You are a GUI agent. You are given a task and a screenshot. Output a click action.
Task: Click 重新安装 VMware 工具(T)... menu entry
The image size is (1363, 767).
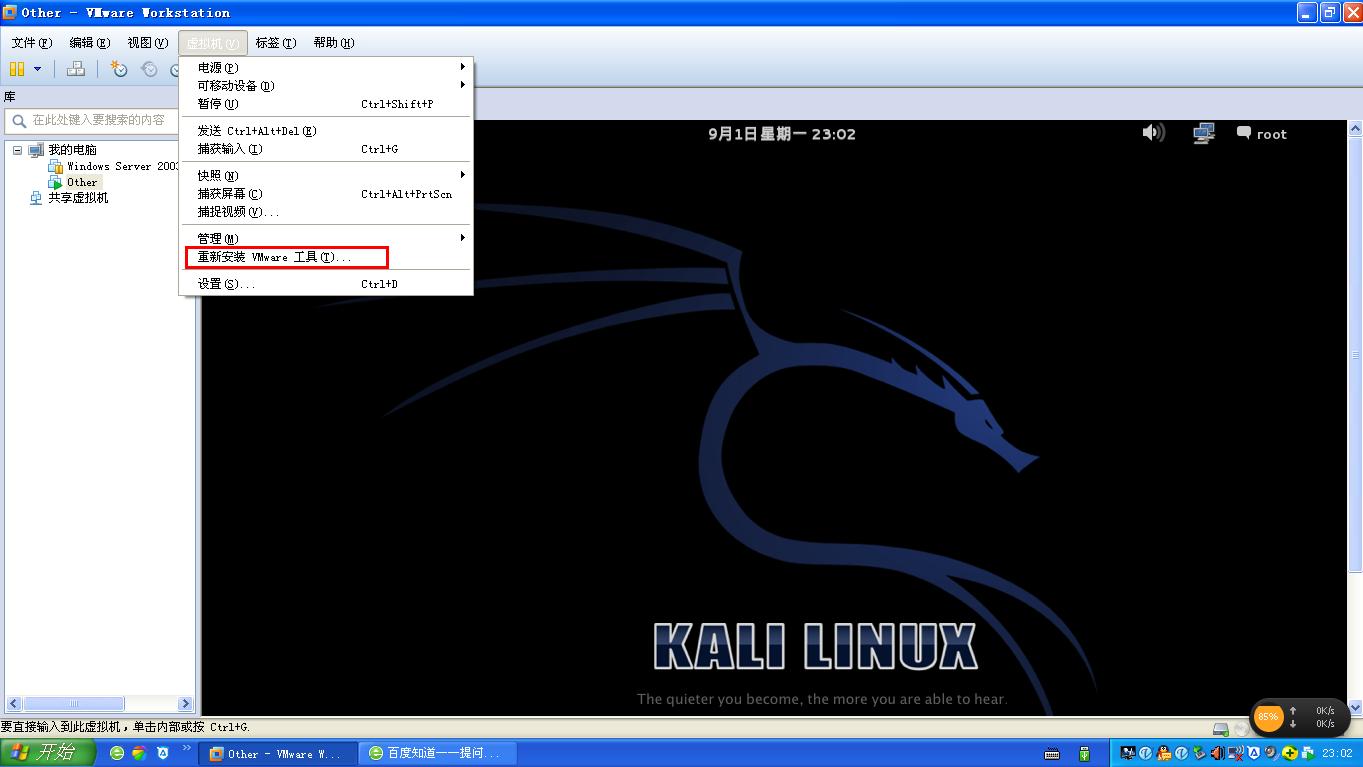(x=326, y=257)
